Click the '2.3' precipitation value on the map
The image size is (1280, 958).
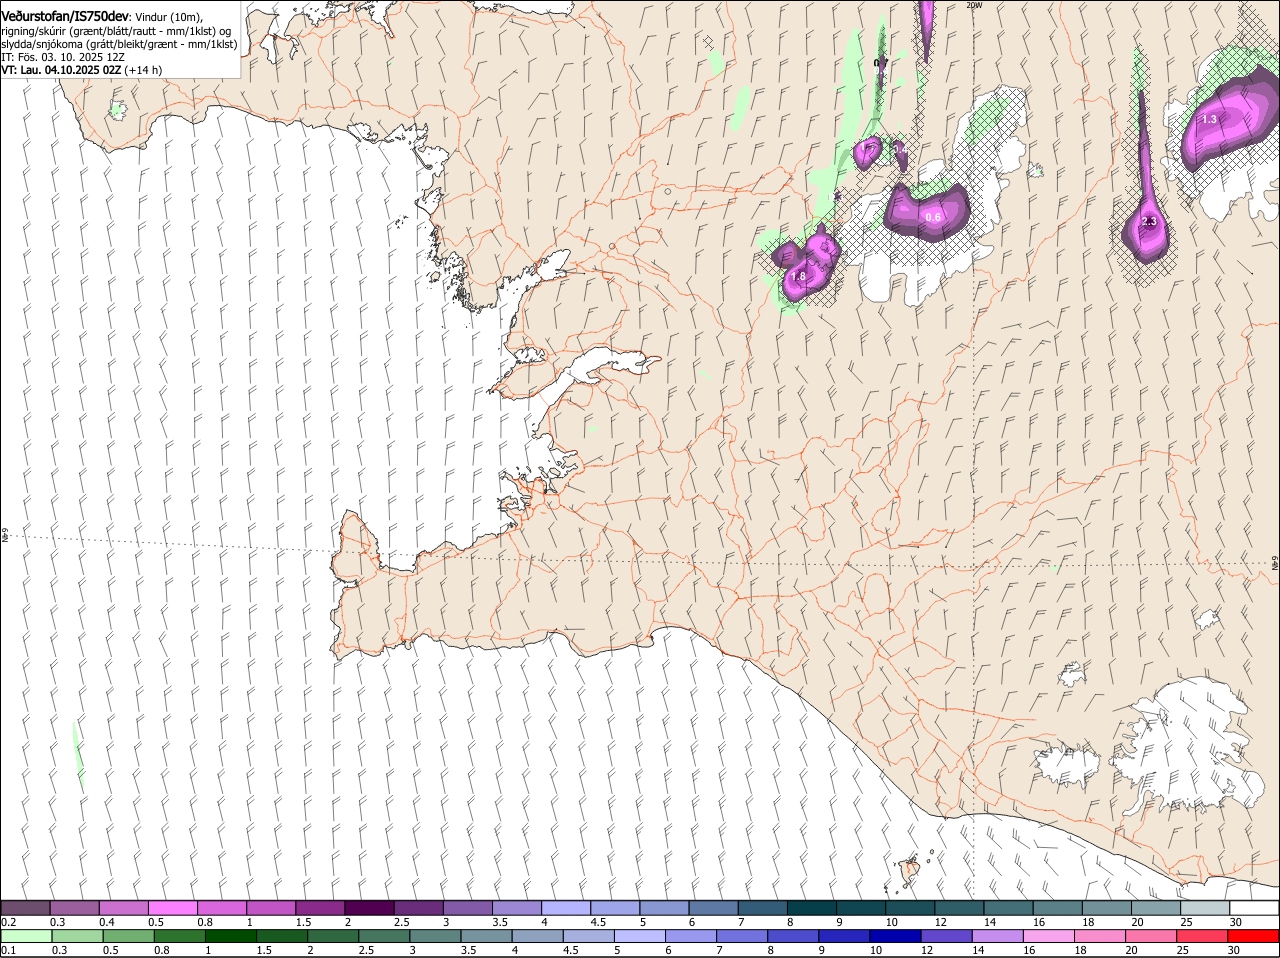1149,222
